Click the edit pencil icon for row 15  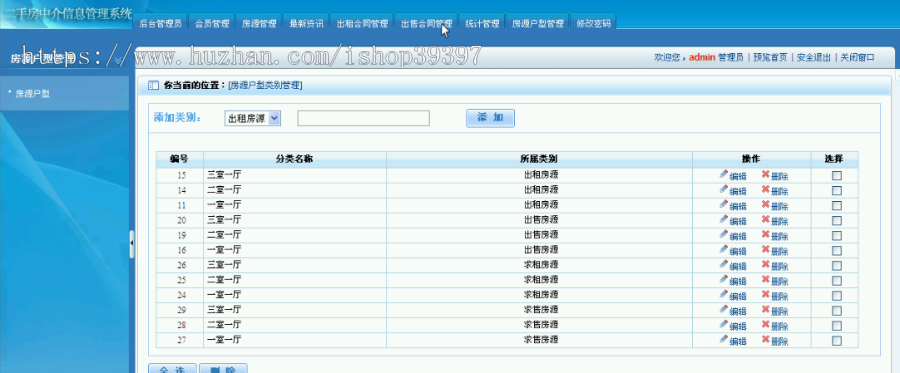tap(724, 174)
